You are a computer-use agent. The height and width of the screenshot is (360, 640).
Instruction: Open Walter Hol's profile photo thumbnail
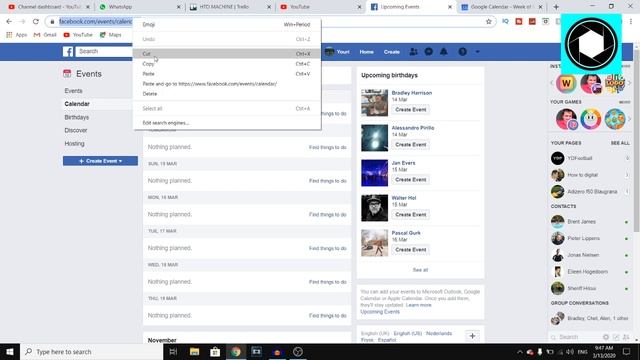coord(374,208)
